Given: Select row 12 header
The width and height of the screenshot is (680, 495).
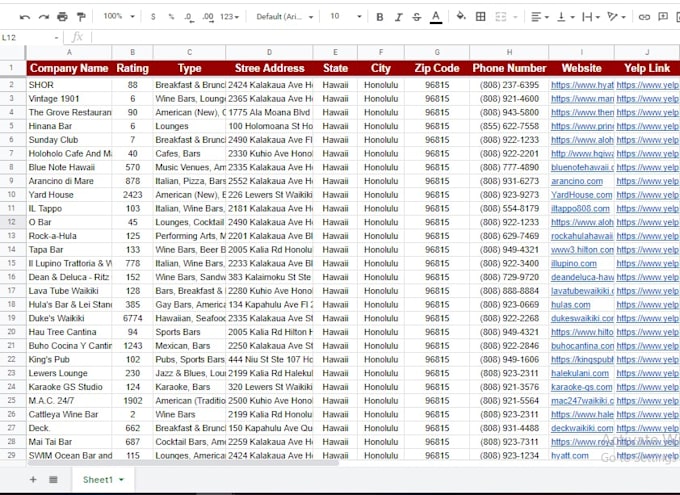Looking at the screenshot, I should [12, 222].
